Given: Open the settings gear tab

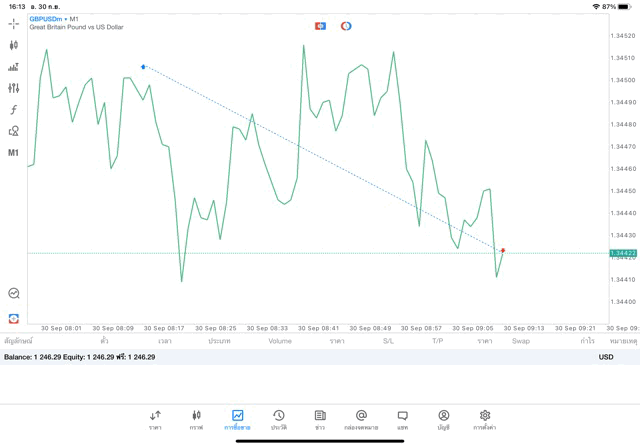Looking at the screenshot, I should (x=484, y=420).
